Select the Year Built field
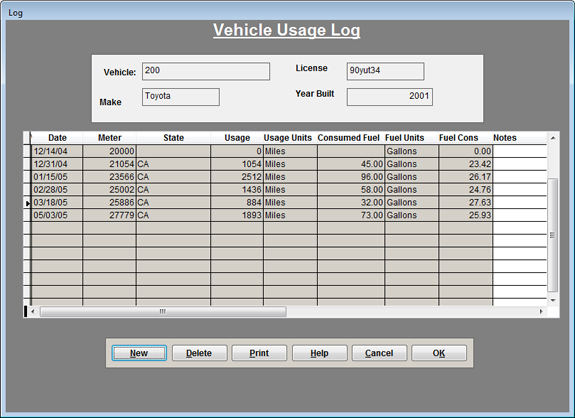The image size is (575, 418). pyautogui.click(x=390, y=97)
